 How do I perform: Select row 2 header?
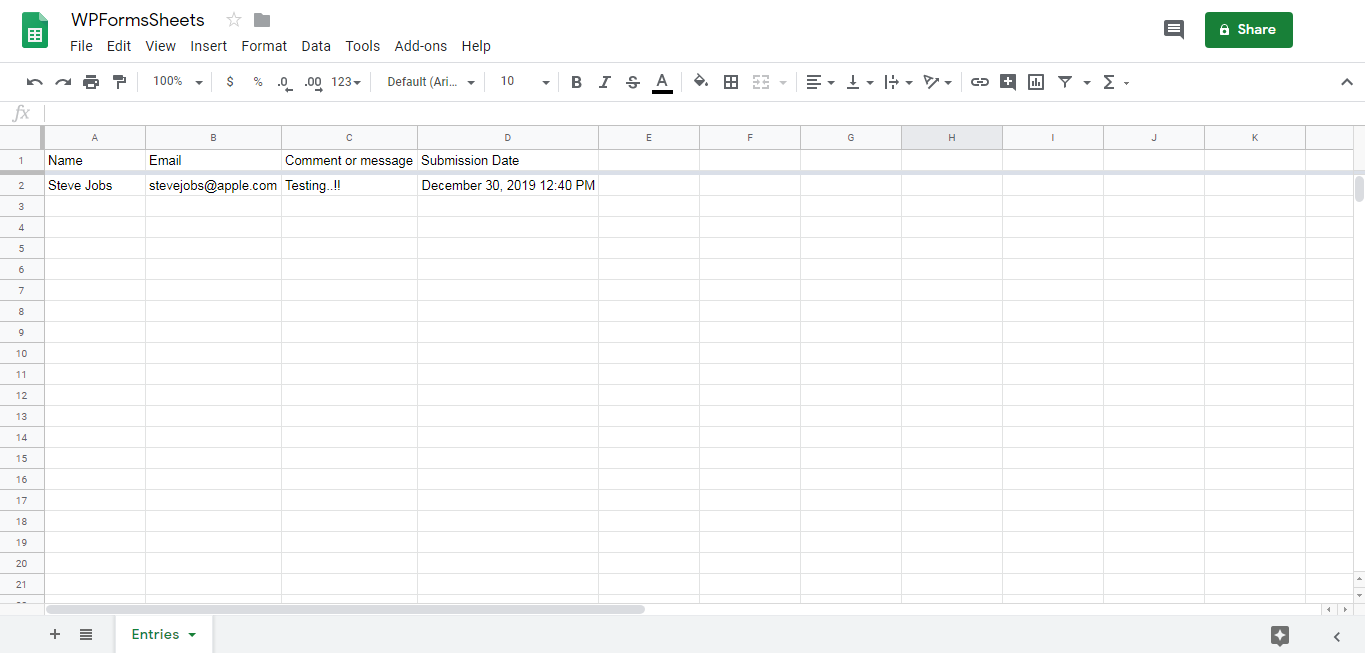coord(21,185)
